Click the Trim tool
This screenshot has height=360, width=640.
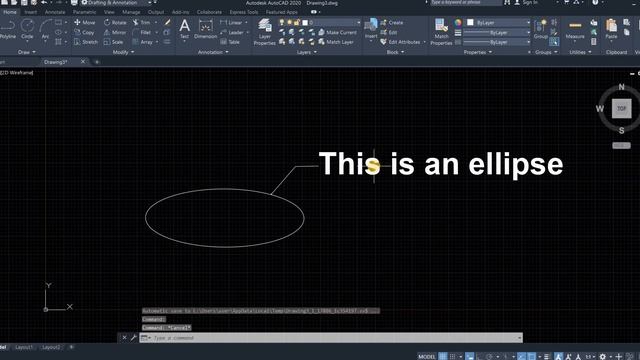[x=142, y=22]
